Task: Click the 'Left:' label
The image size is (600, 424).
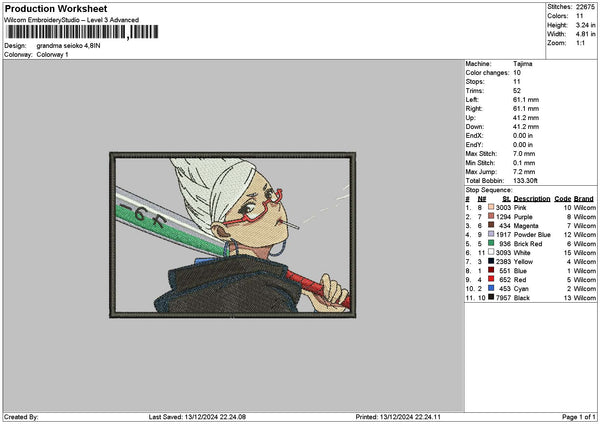Action: (472, 99)
